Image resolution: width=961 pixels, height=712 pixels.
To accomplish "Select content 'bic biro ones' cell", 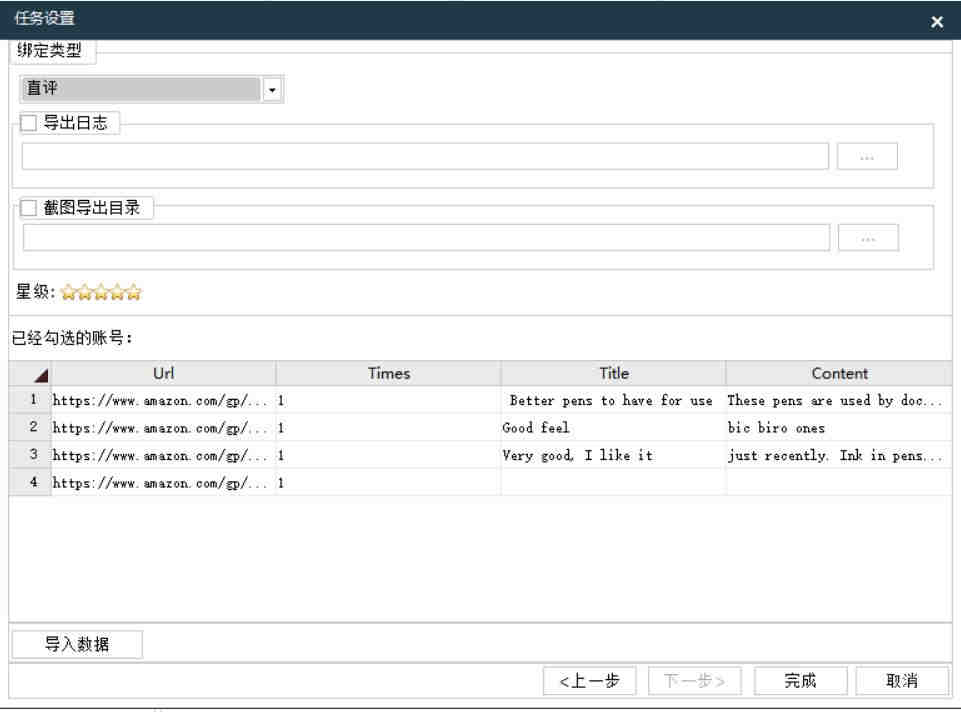I will pos(839,428).
